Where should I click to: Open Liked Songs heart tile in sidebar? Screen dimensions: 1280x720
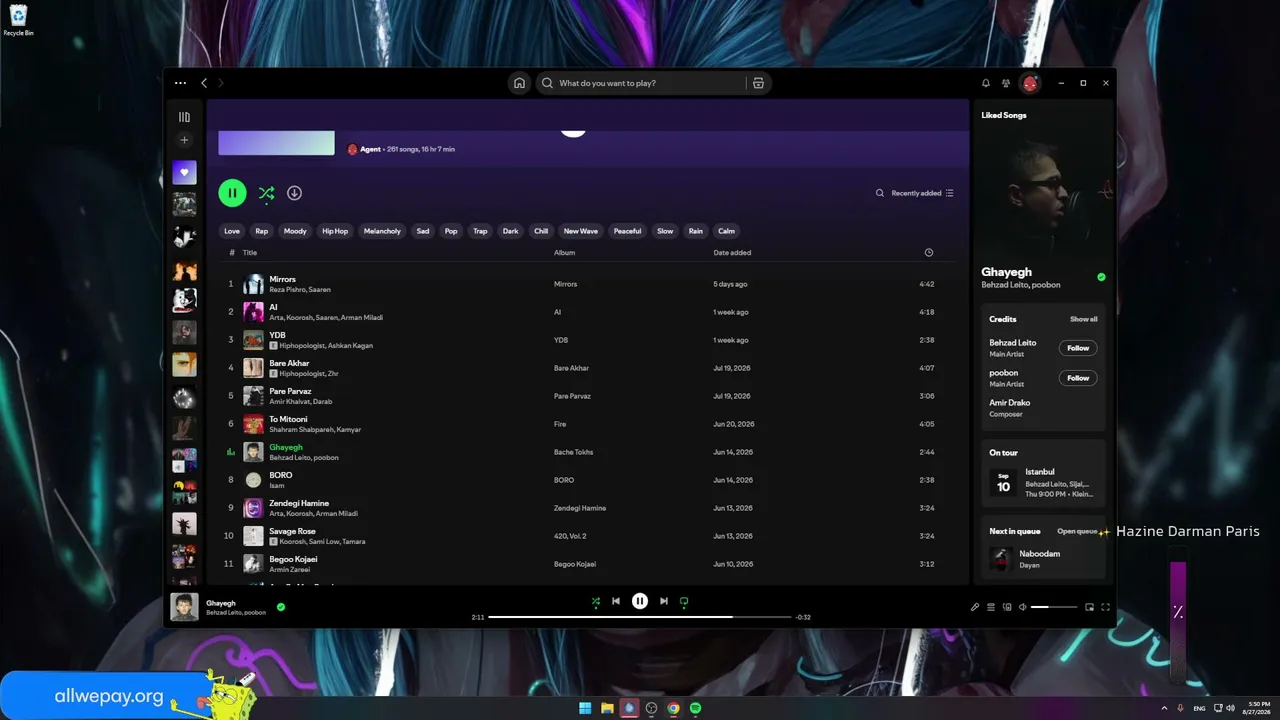tap(184, 172)
